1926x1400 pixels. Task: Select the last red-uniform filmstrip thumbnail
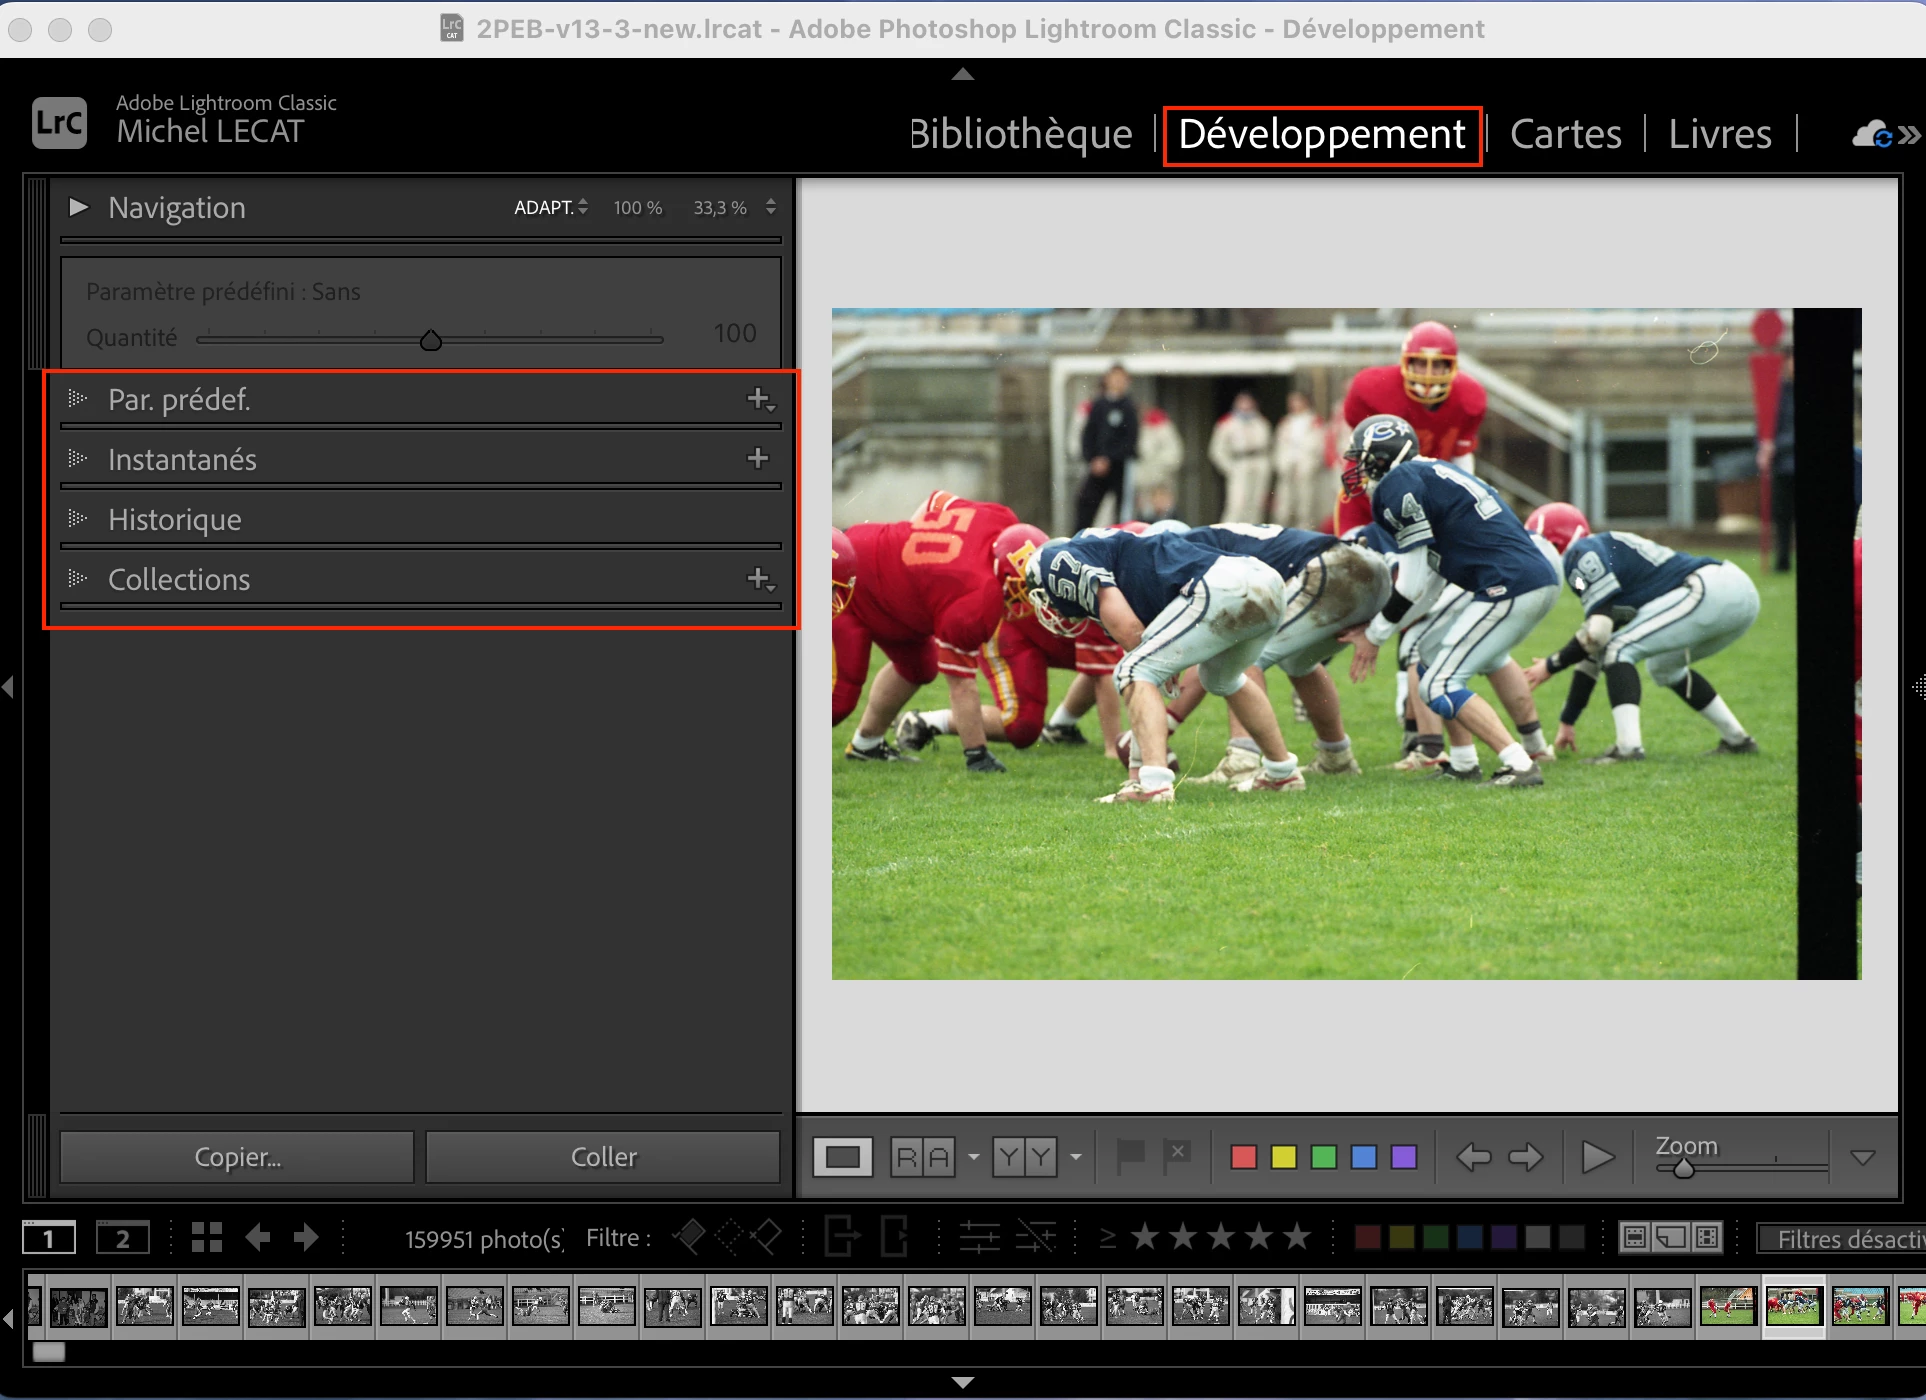[1912, 1306]
